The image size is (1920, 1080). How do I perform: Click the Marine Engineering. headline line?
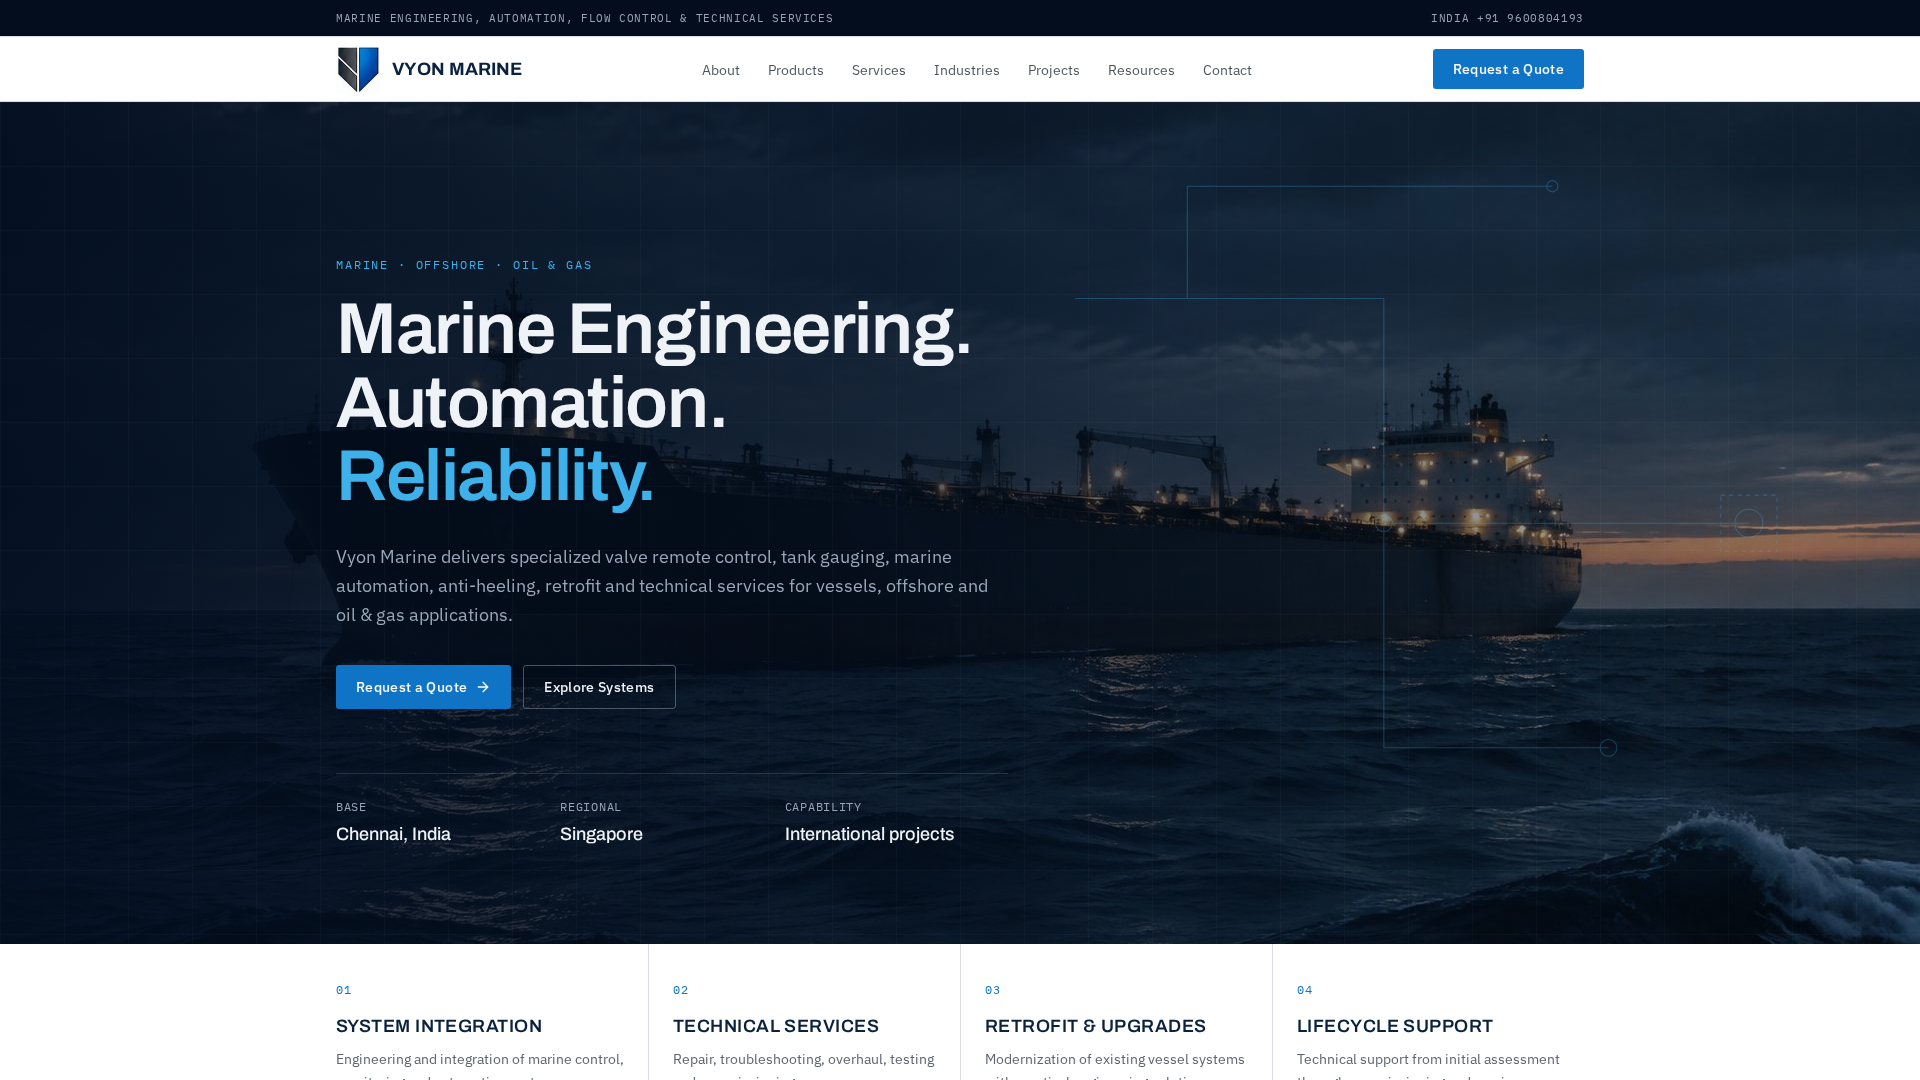pos(653,329)
